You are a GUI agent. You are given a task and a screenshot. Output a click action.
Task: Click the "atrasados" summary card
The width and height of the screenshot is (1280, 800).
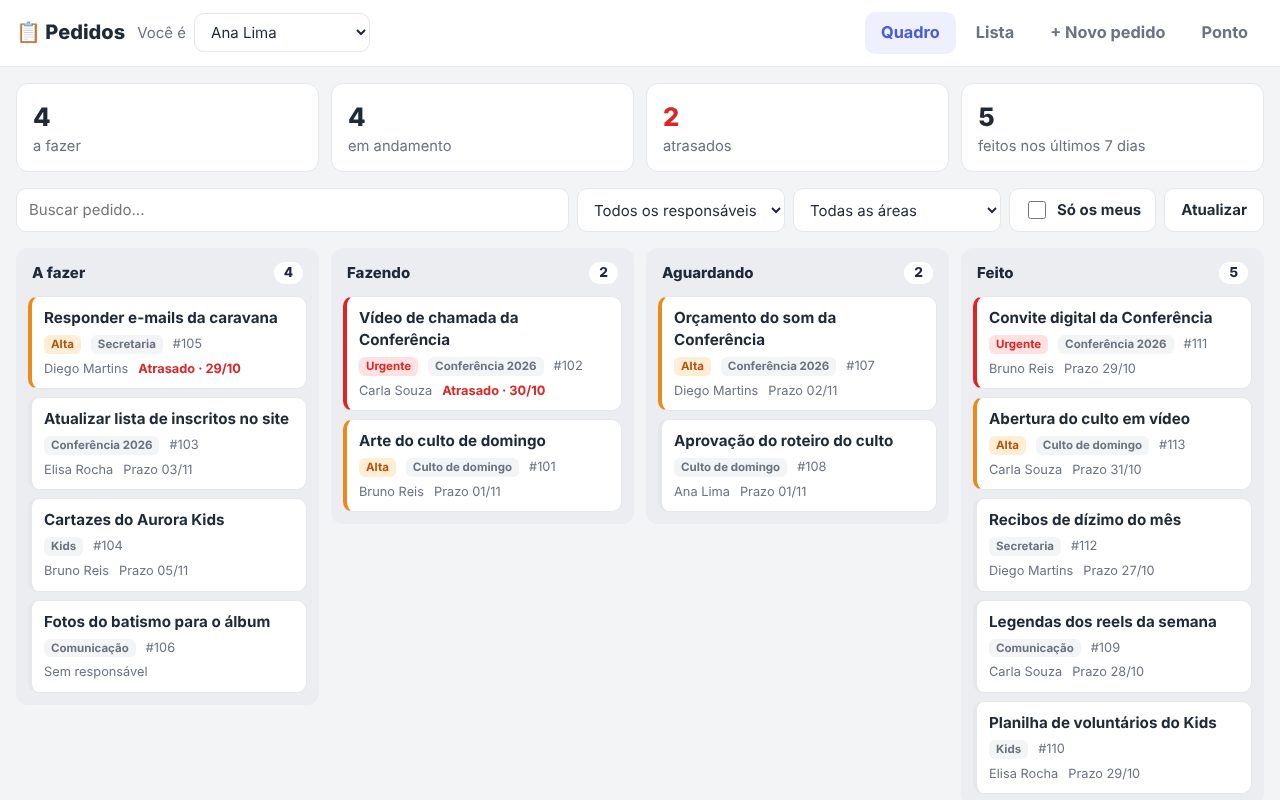click(x=797, y=127)
